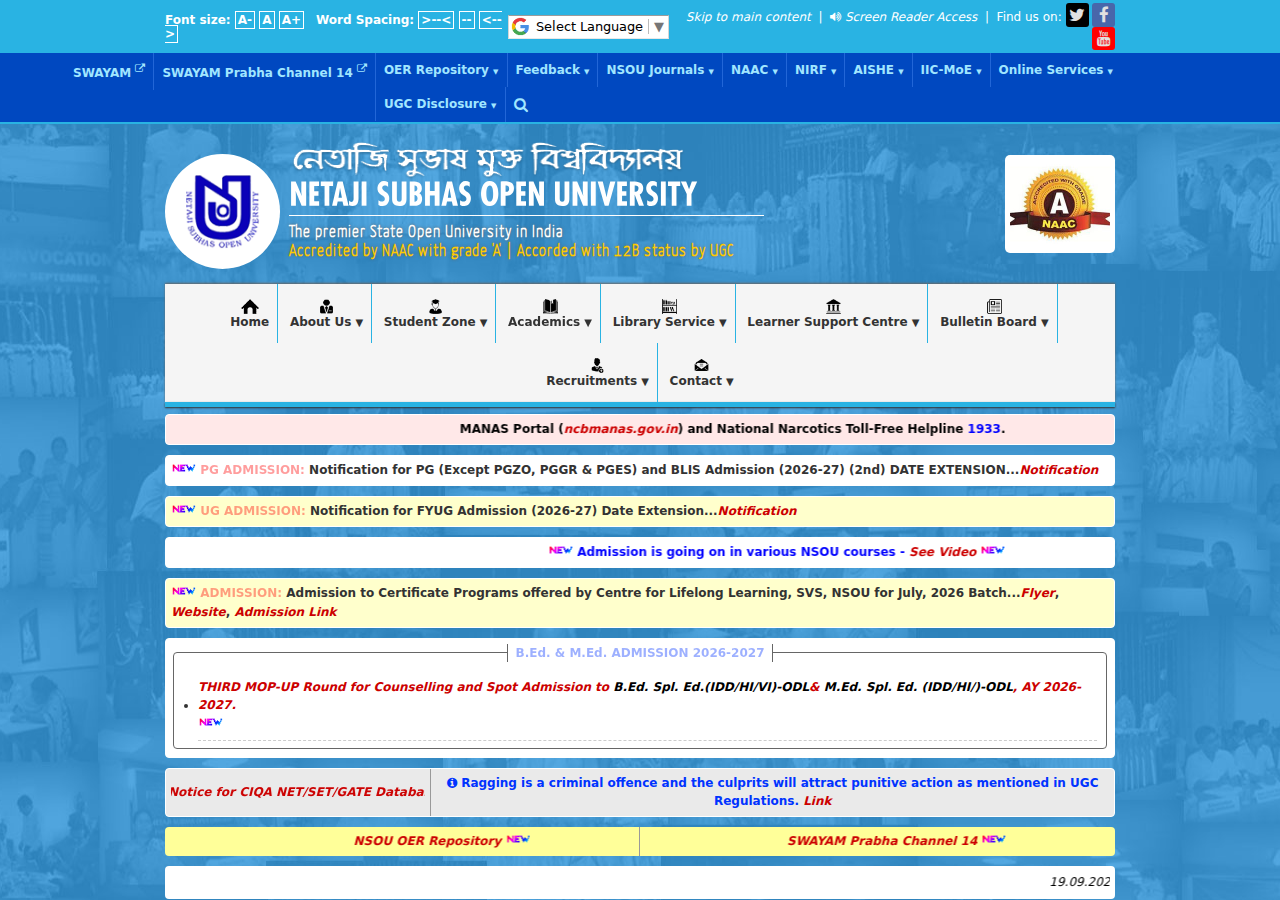Click the NSOU university logo

[x=222, y=211]
